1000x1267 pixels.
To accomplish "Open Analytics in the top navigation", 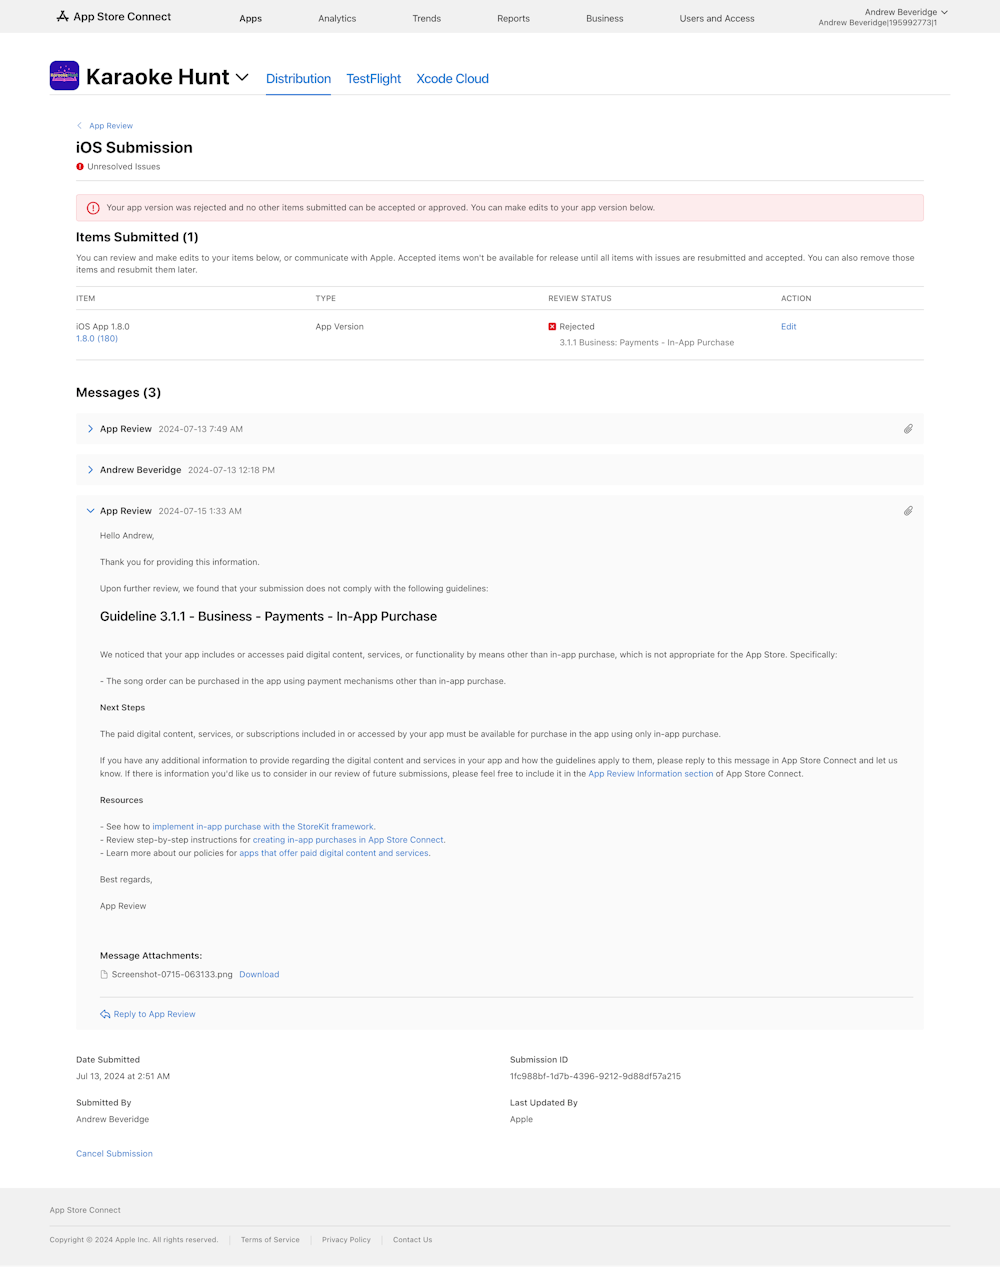I will pyautogui.click(x=337, y=18).
